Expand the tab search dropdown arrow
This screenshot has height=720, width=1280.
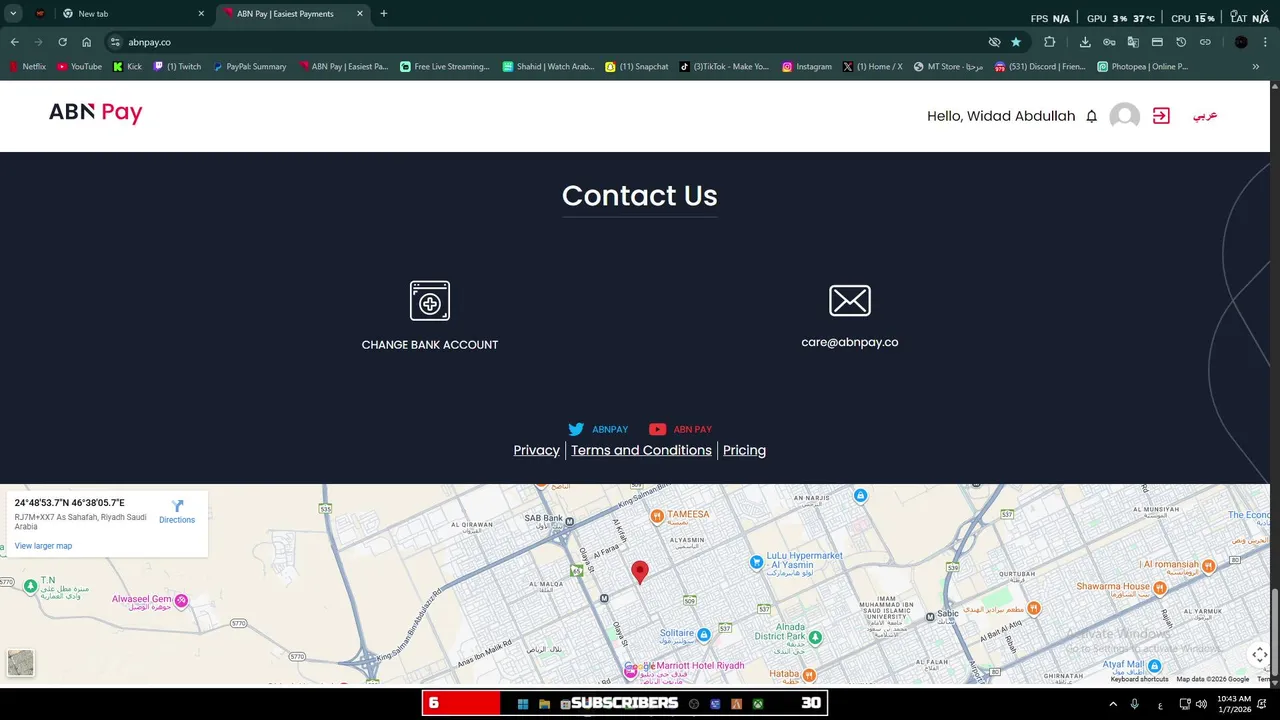point(13,14)
